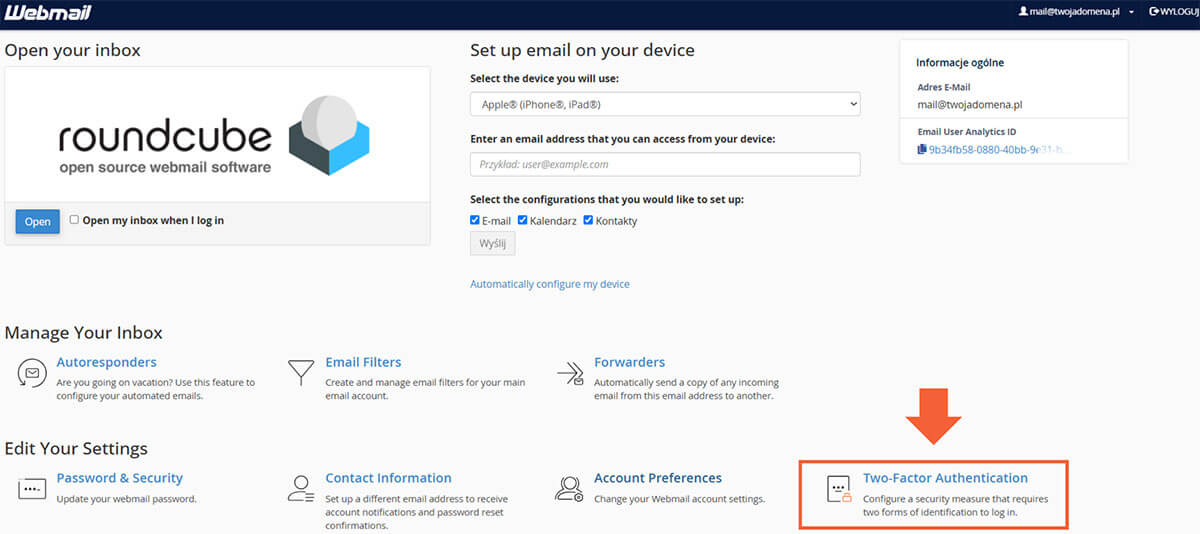Click the Account Preferences gear-user icon
1200x534 pixels.
(569, 489)
